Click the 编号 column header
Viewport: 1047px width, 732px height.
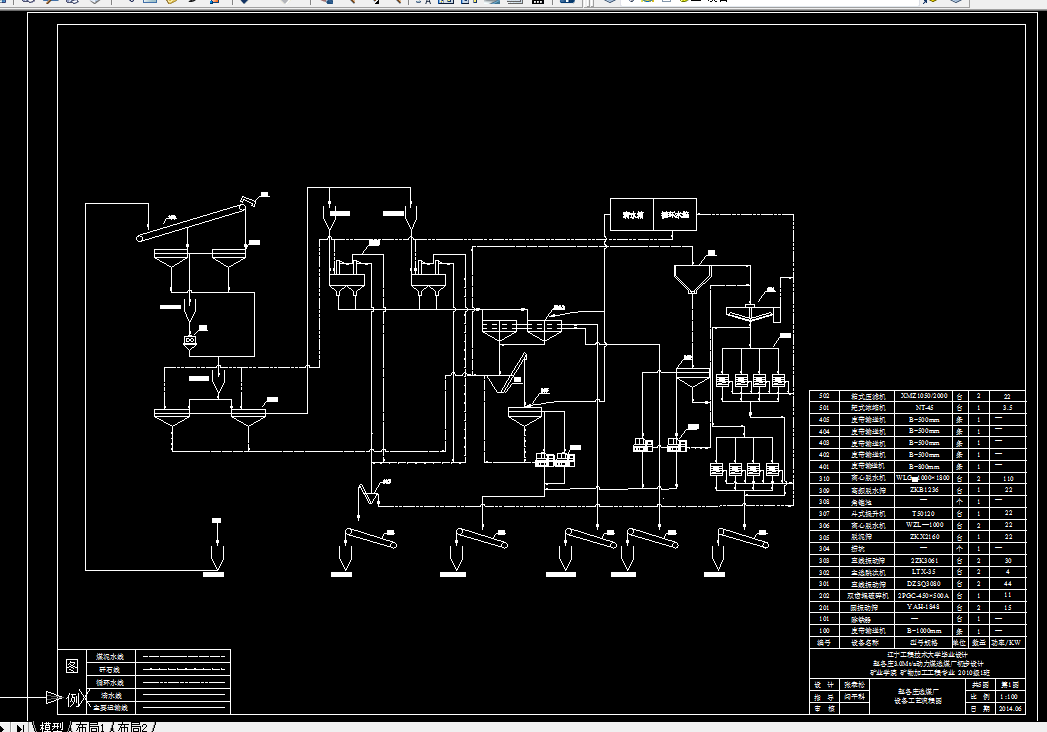coord(824,643)
